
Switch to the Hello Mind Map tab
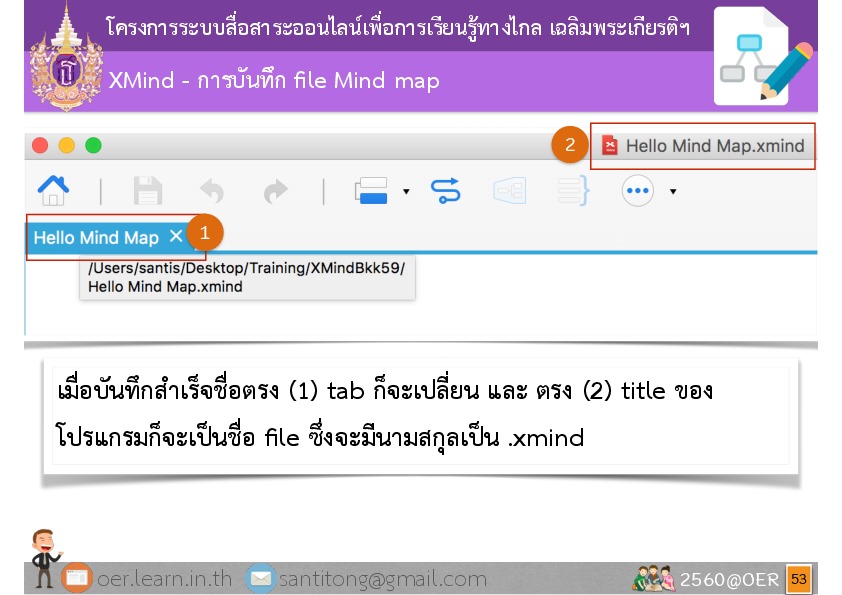coord(96,237)
